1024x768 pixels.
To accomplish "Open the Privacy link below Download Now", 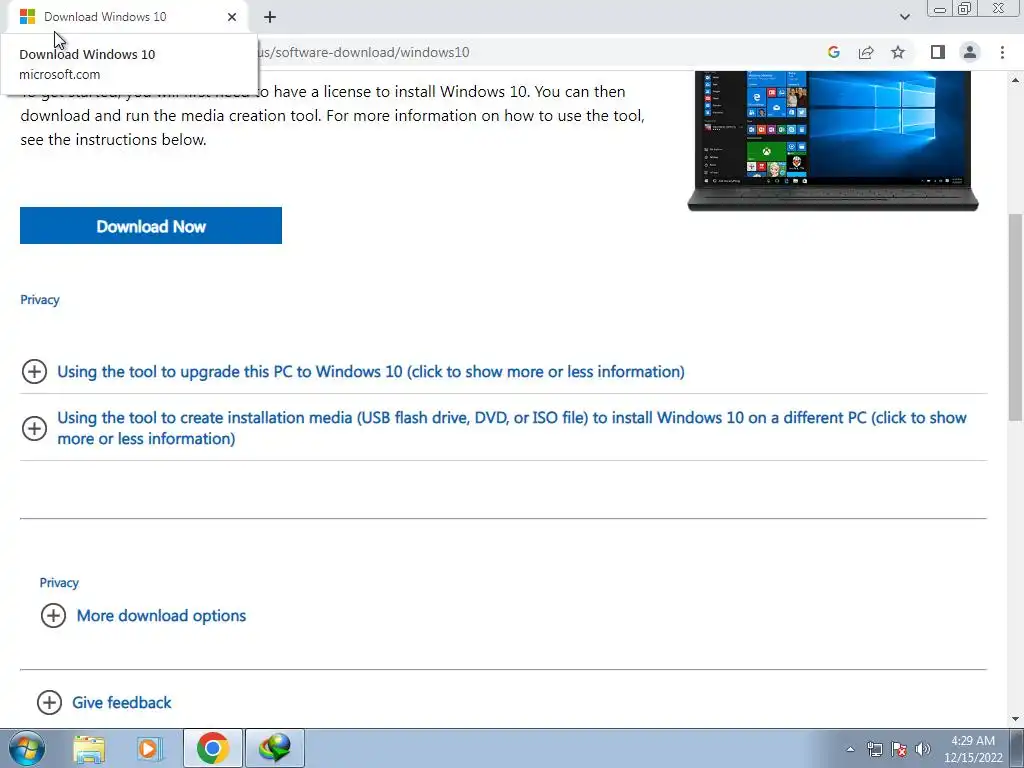I will pos(40,300).
